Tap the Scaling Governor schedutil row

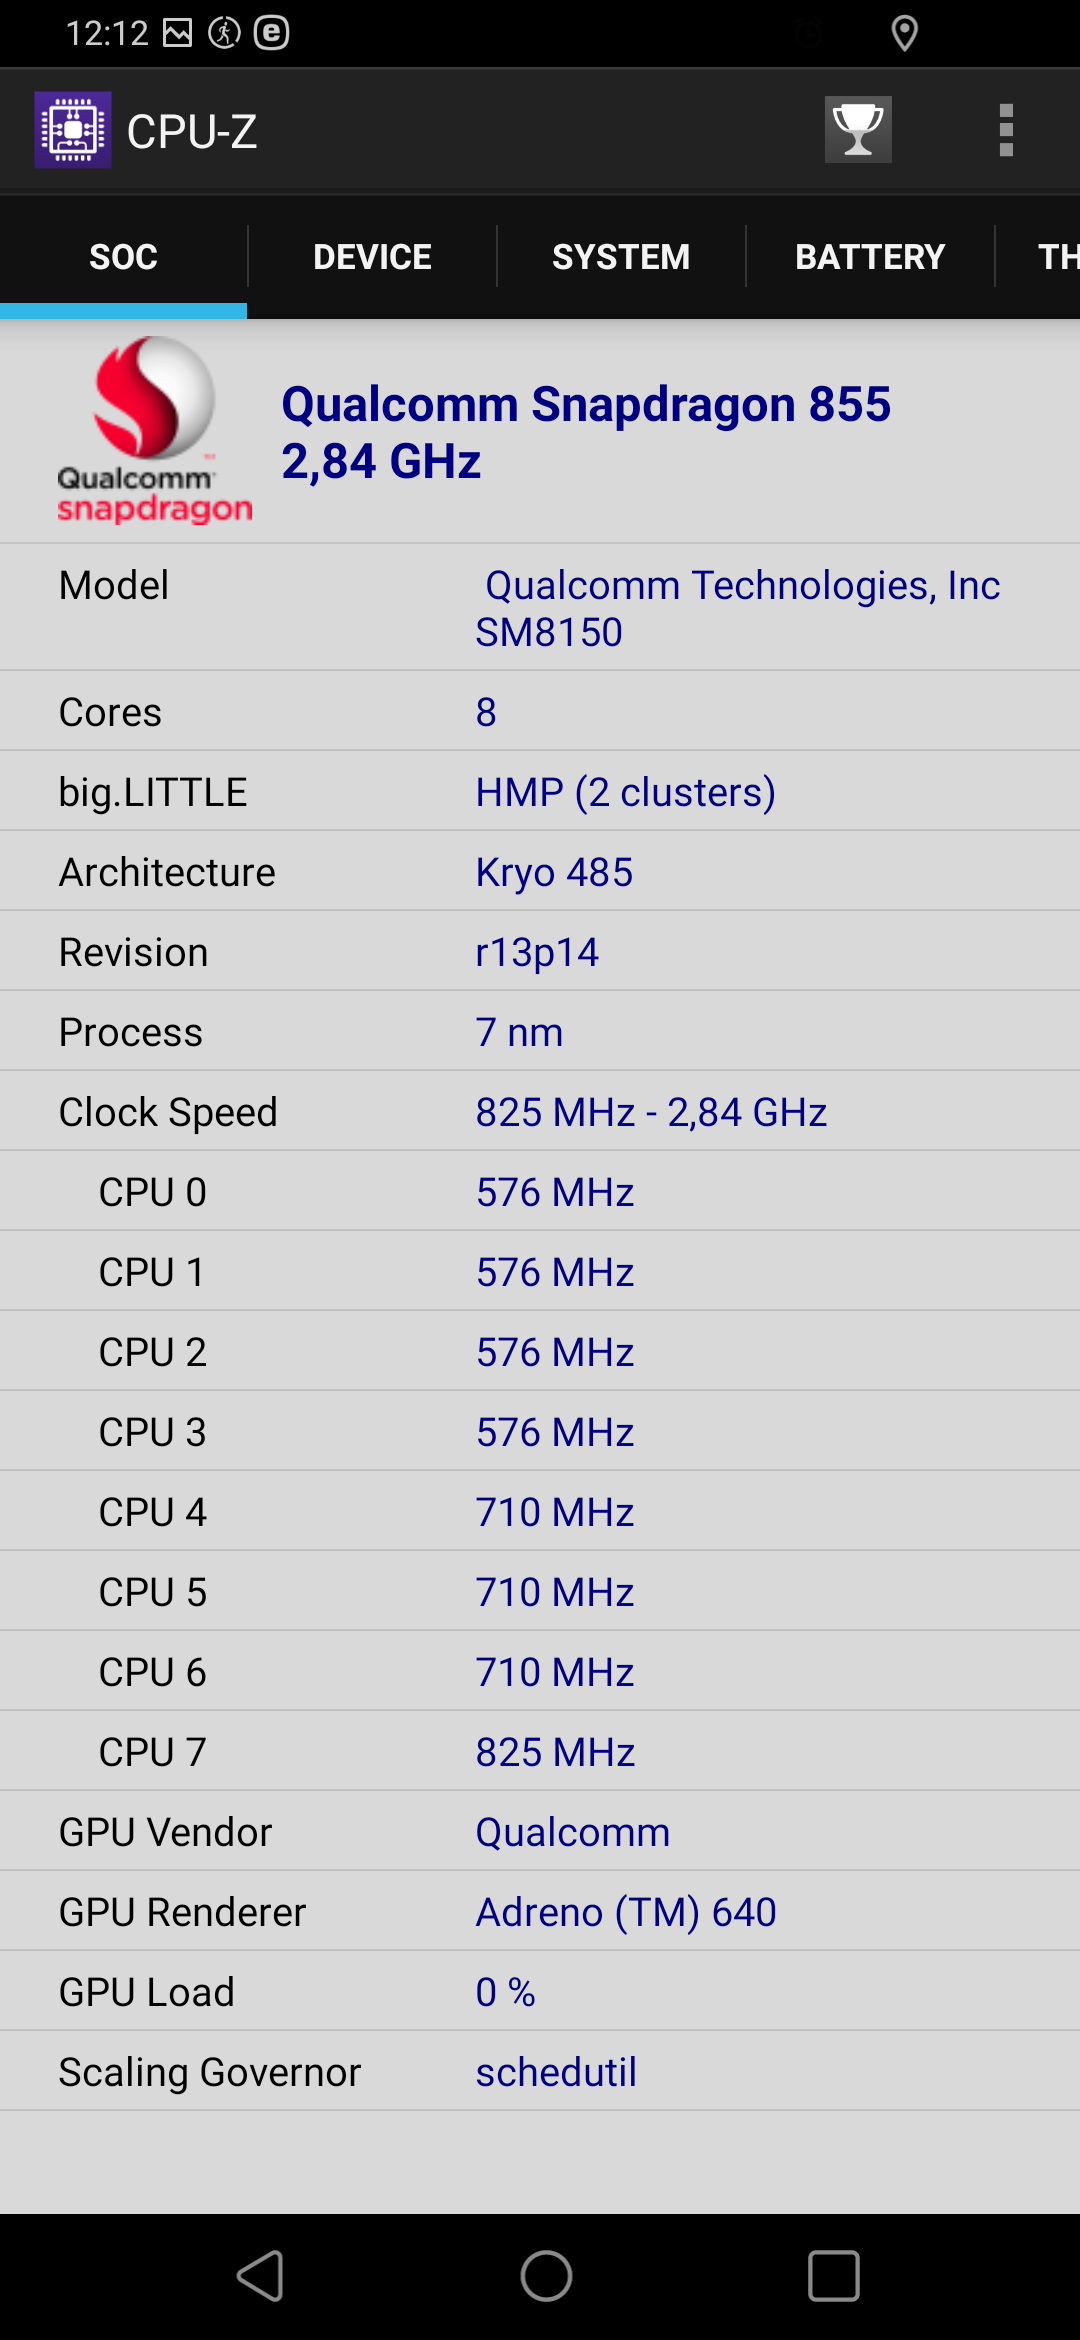(x=540, y=2071)
